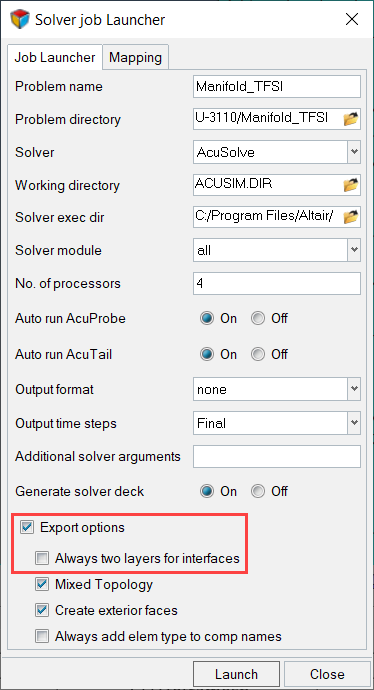This screenshot has height=690, width=374.
Task: Uncheck Mixed Topology option
Action: tap(42, 584)
